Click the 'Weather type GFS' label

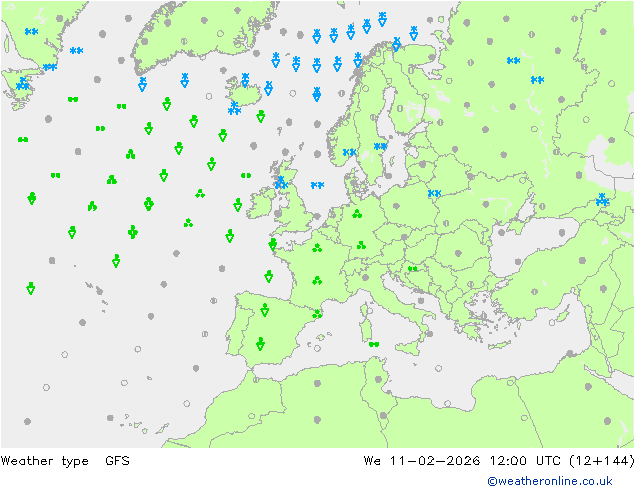pos(65,460)
